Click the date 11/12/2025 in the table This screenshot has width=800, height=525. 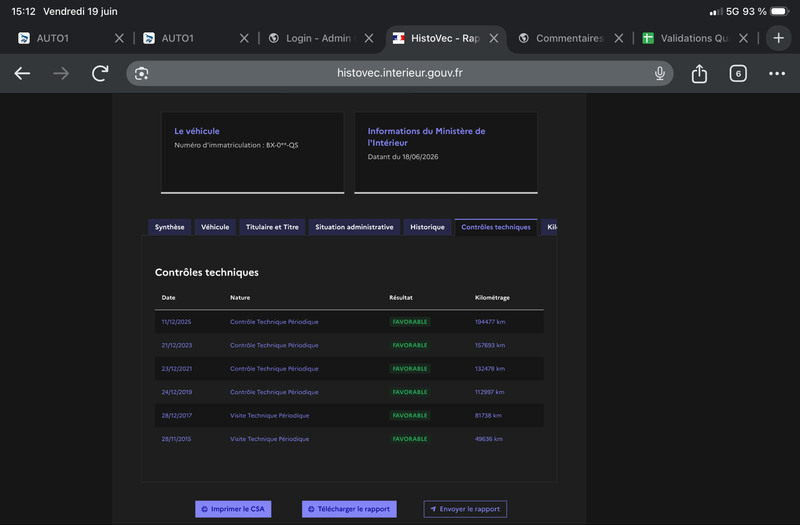(x=177, y=322)
